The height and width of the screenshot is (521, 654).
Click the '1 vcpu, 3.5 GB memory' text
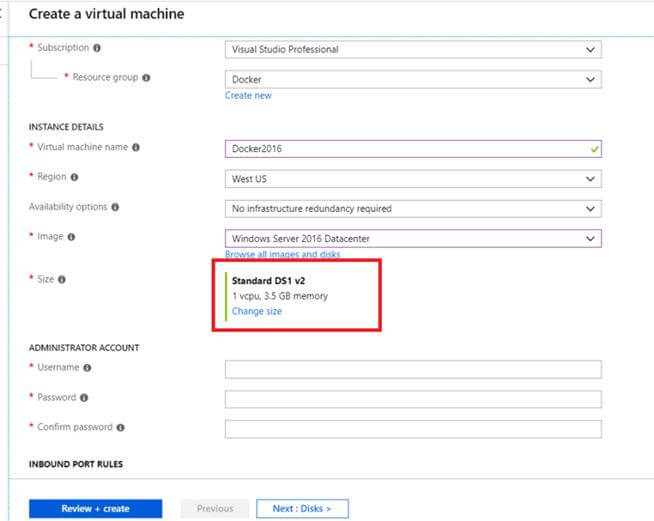pyautogui.click(x=280, y=296)
